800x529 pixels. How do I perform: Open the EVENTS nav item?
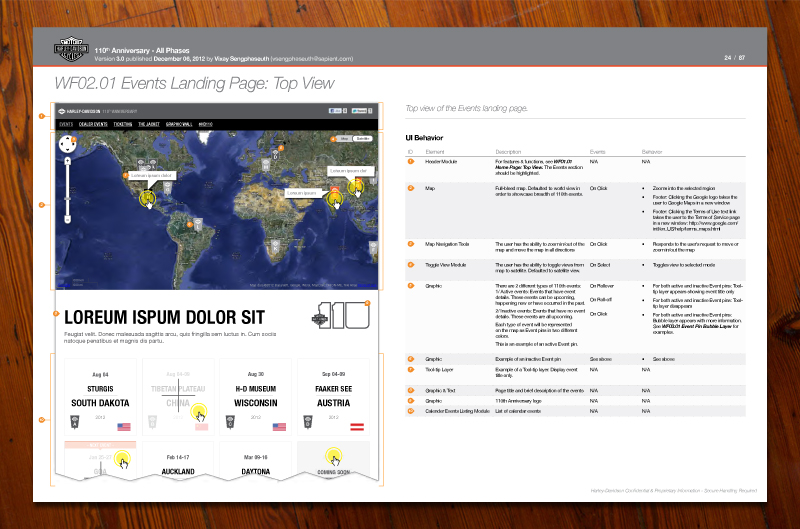pyautogui.click(x=66, y=124)
